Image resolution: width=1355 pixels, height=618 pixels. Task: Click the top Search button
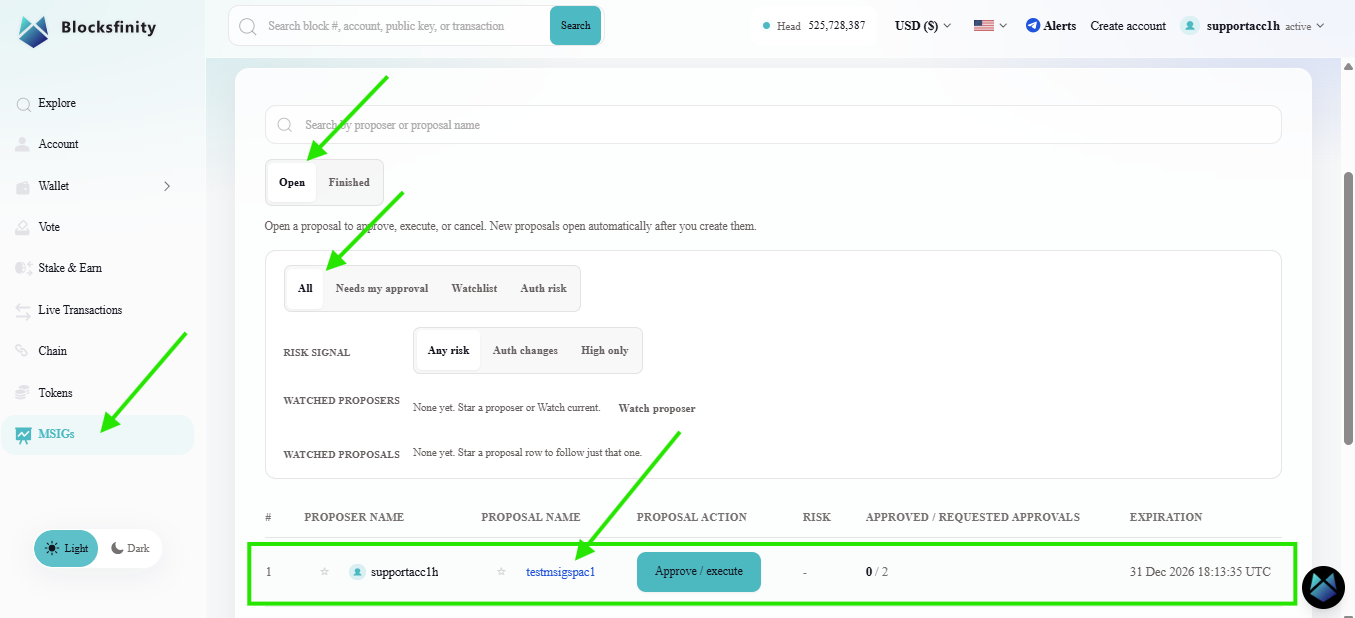coord(575,26)
